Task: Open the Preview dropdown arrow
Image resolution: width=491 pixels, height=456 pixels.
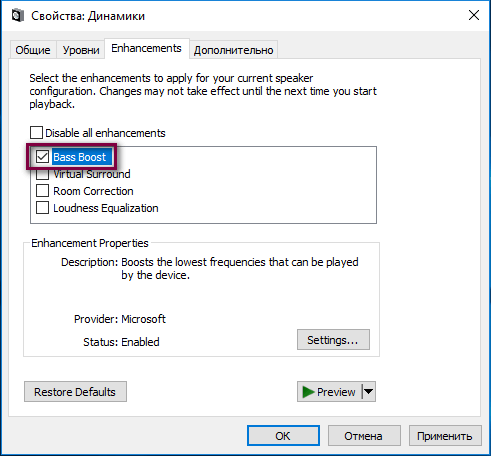Action: click(369, 391)
